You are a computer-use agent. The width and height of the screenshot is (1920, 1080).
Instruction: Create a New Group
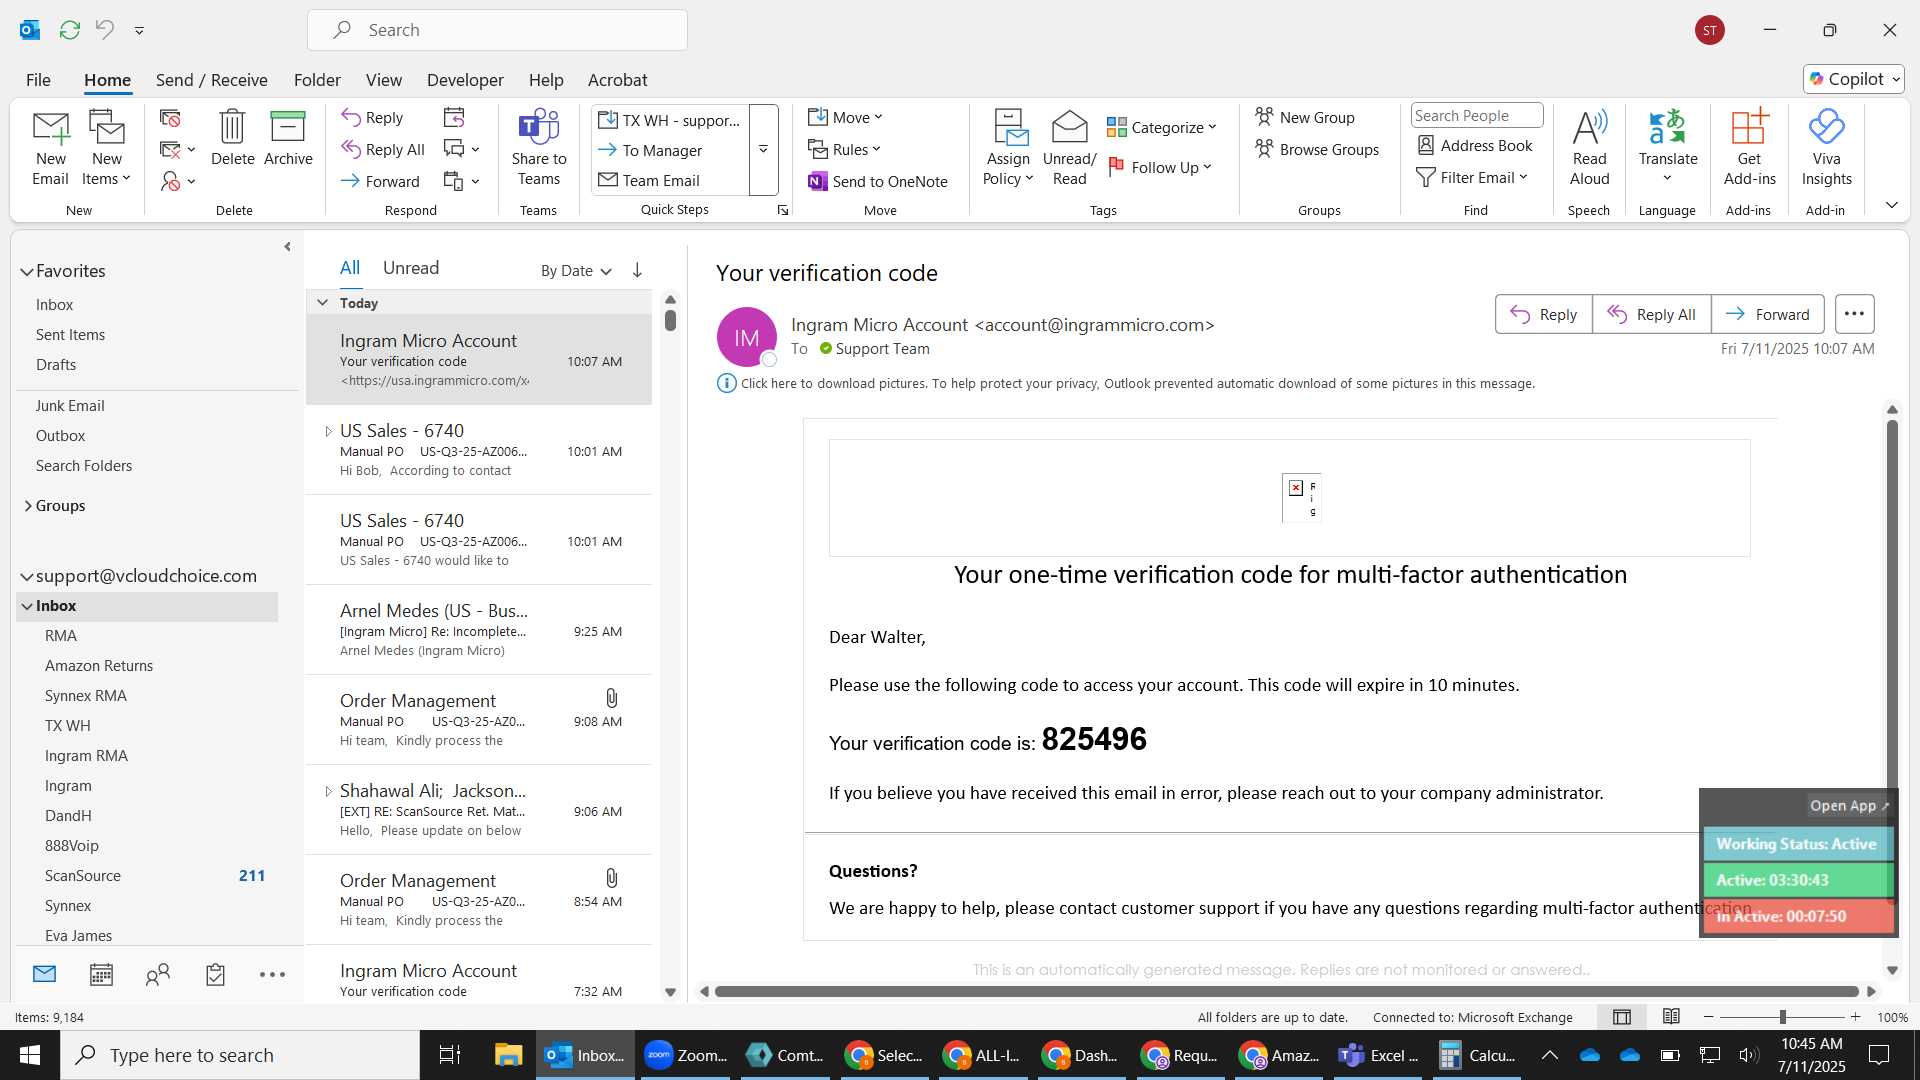tap(1305, 117)
